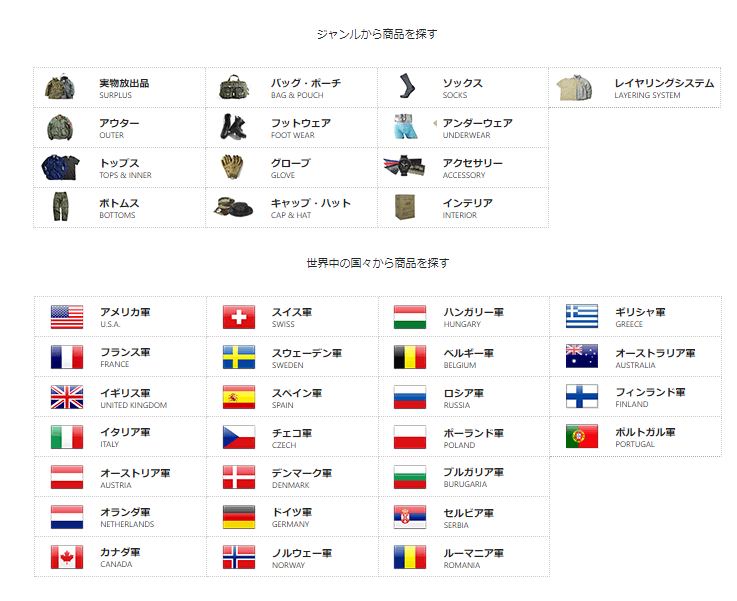Click the Bag & Pouch icon
The image size is (737, 601).
235,88
